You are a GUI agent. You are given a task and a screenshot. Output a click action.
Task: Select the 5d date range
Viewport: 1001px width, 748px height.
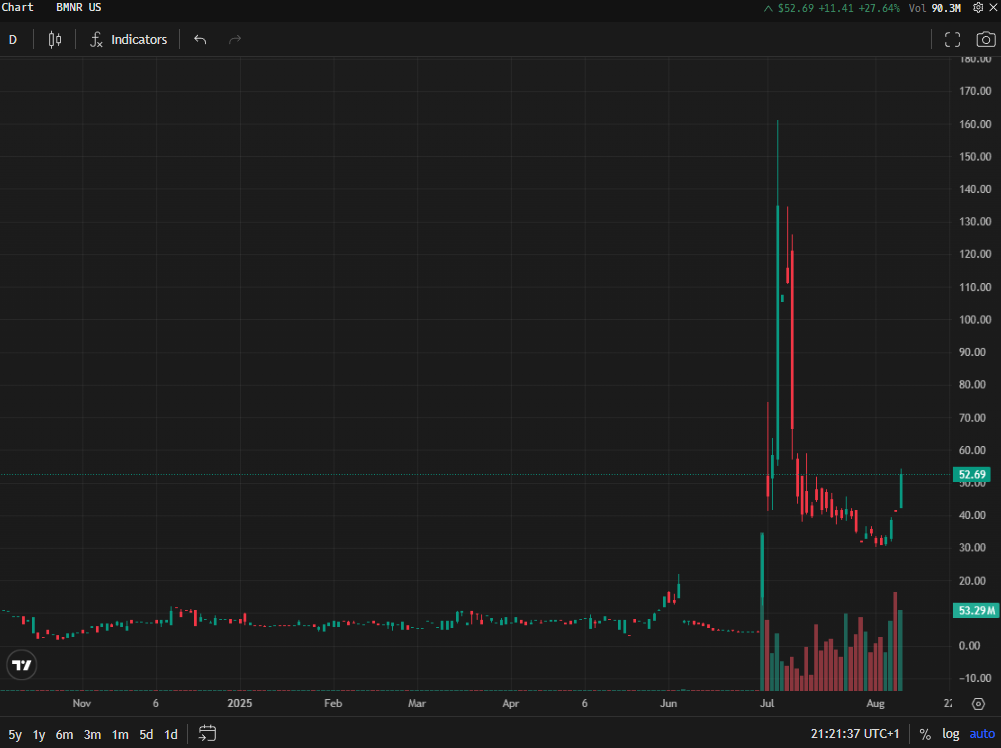point(146,735)
